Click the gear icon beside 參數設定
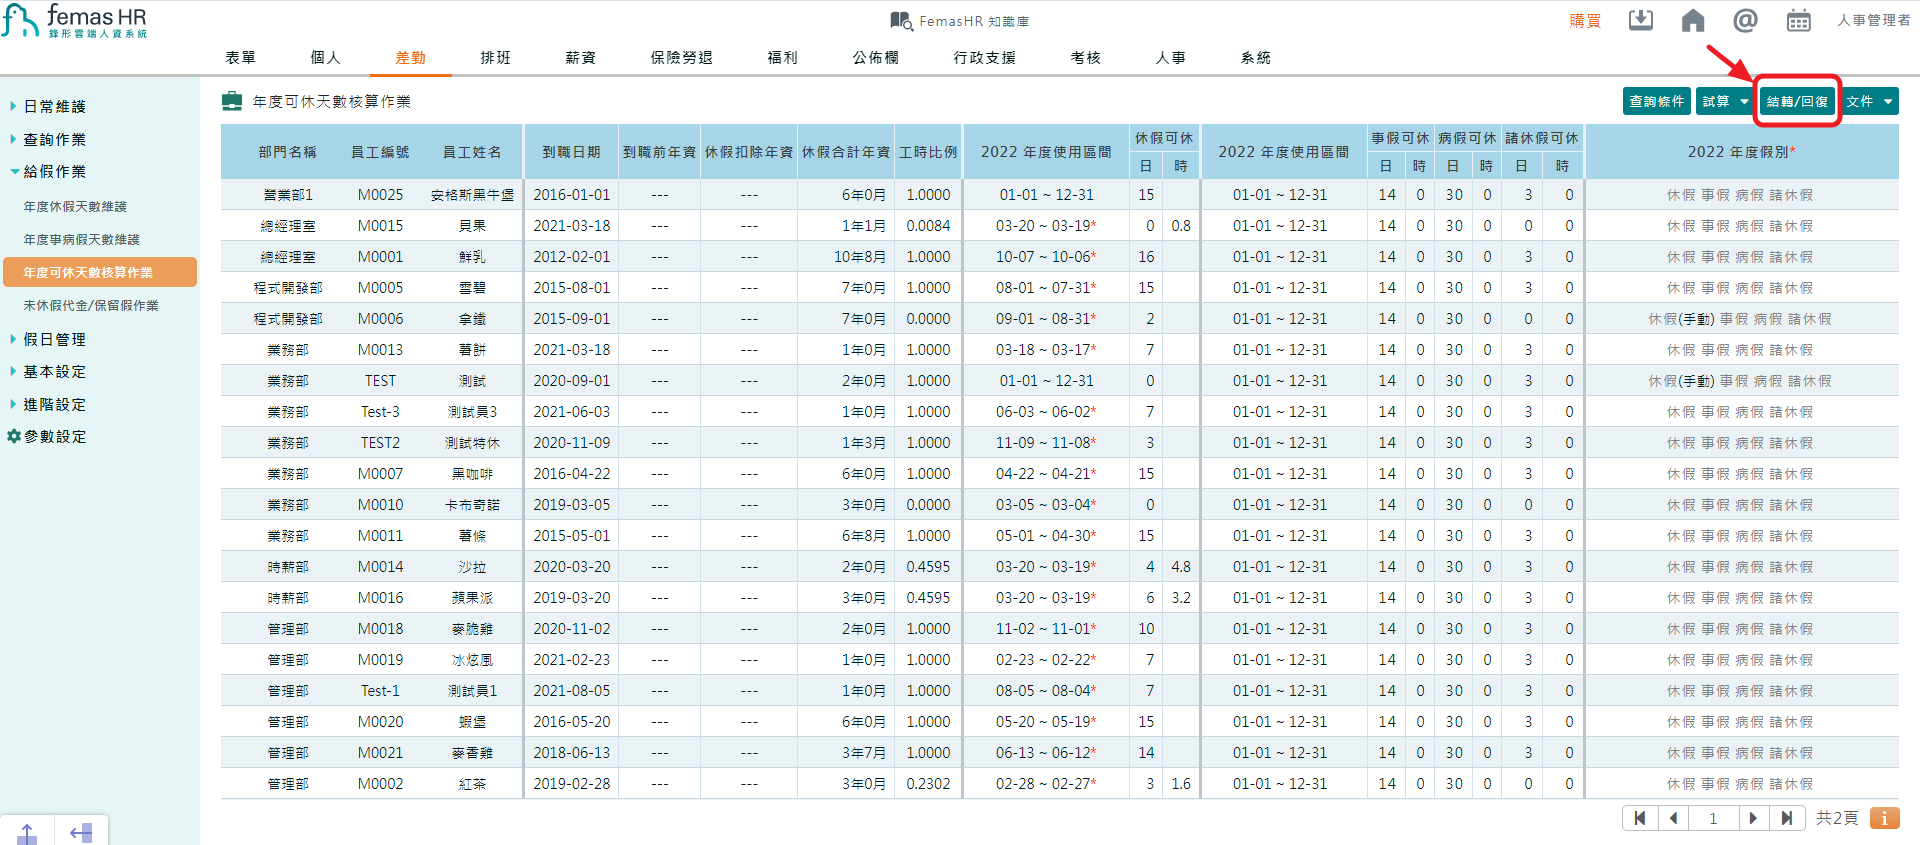This screenshot has width=1920, height=845. 13,436
